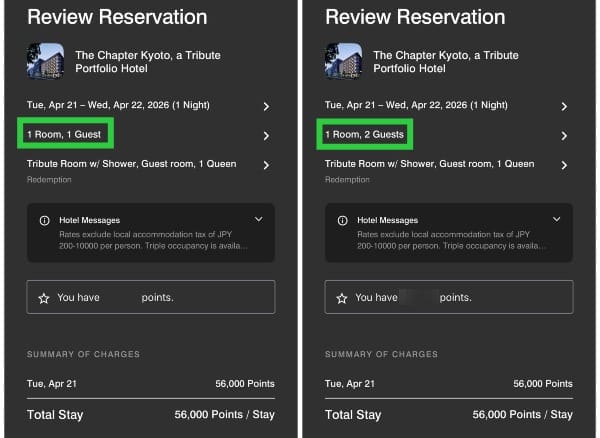The width and height of the screenshot is (600, 438).
Task: Click left 'Total Stay' label
Action: coord(55,415)
